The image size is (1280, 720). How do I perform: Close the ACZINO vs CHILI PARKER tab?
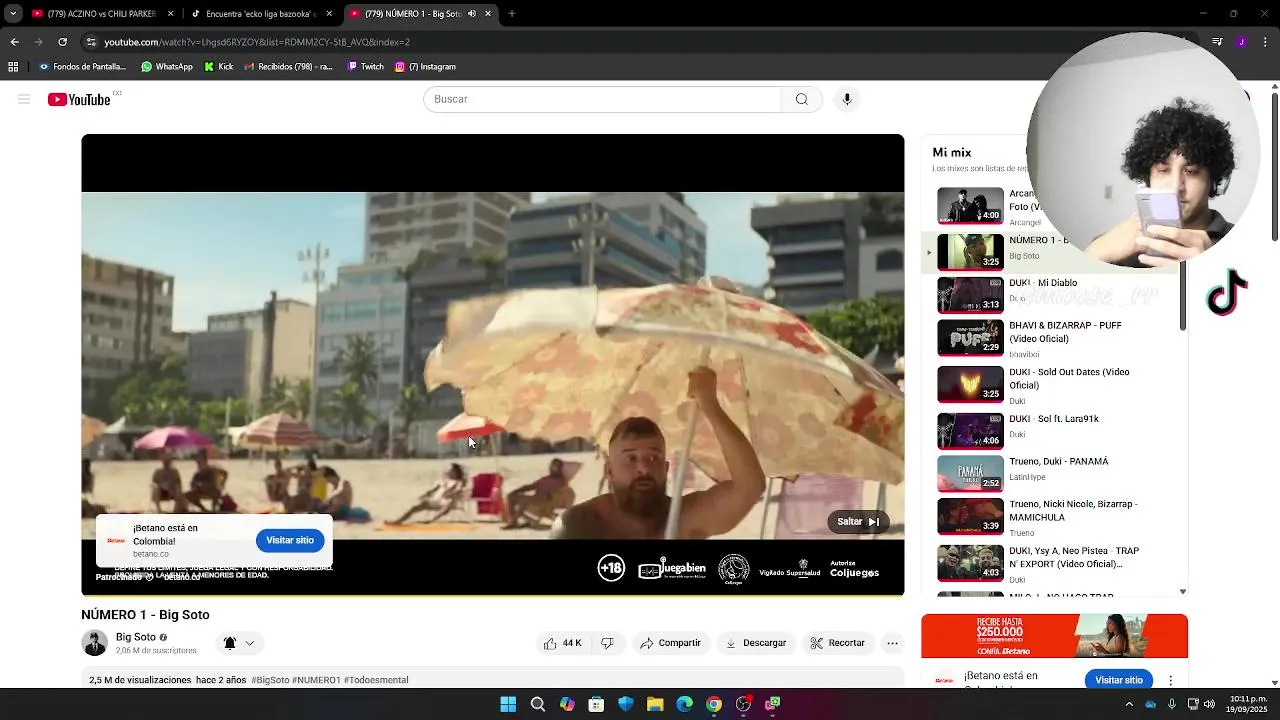pos(170,14)
